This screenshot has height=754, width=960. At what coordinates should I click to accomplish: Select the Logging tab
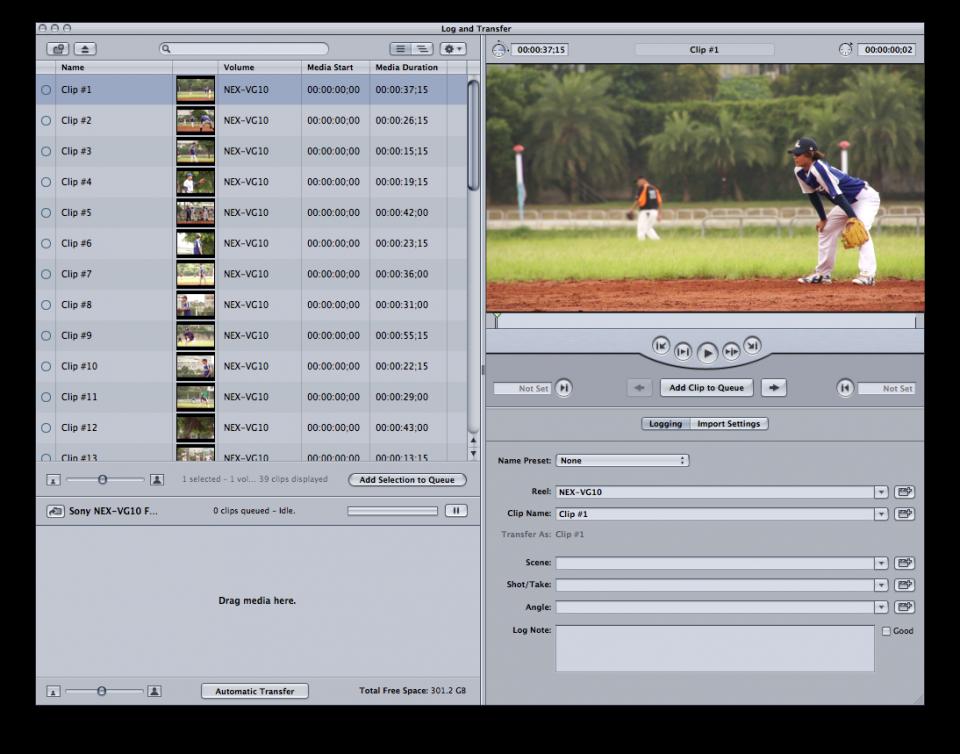(665, 424)
